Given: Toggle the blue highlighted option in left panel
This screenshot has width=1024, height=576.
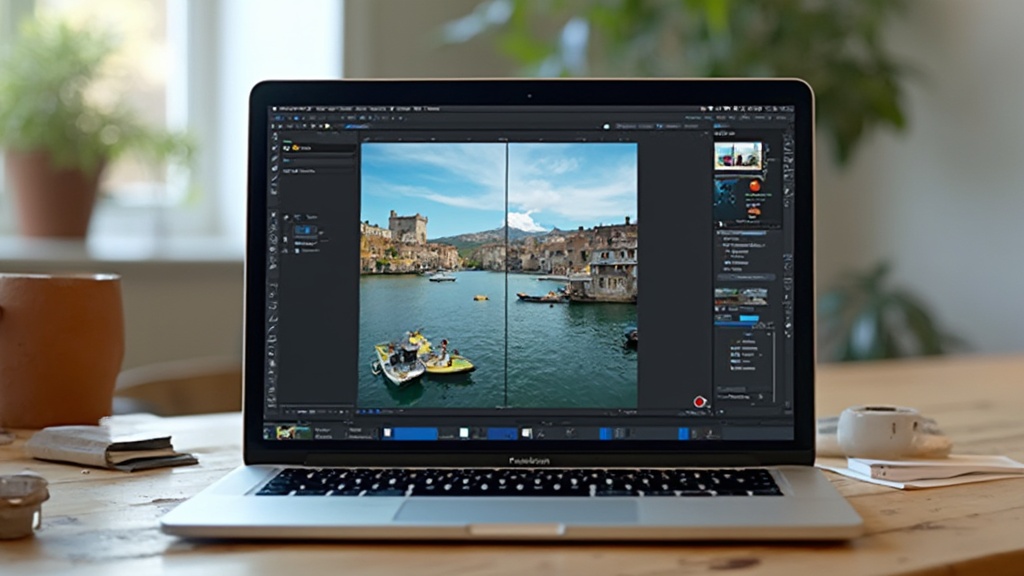Looking at the screenshot, I should click(x=305, y=230).
